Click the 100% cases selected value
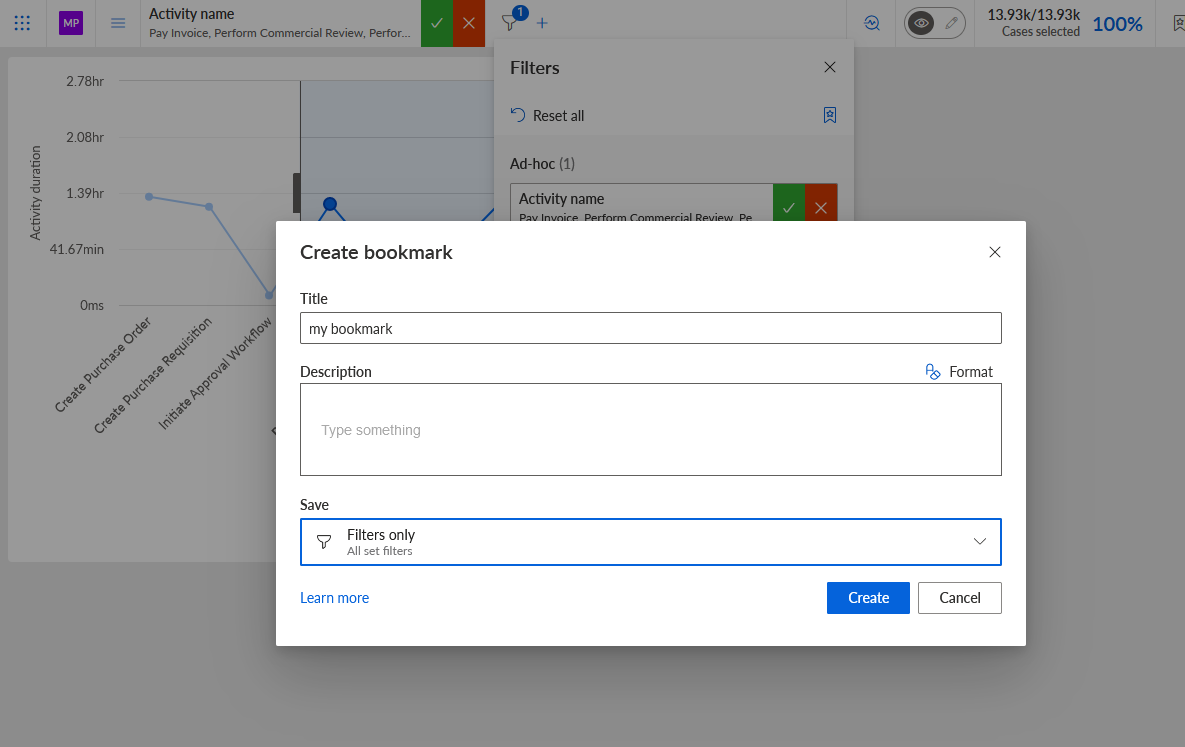 click(x=1118, y=24)
